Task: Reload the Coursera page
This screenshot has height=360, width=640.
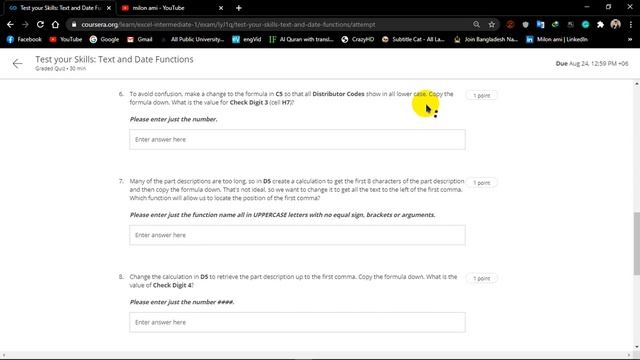Action: (x=40, y=24)
